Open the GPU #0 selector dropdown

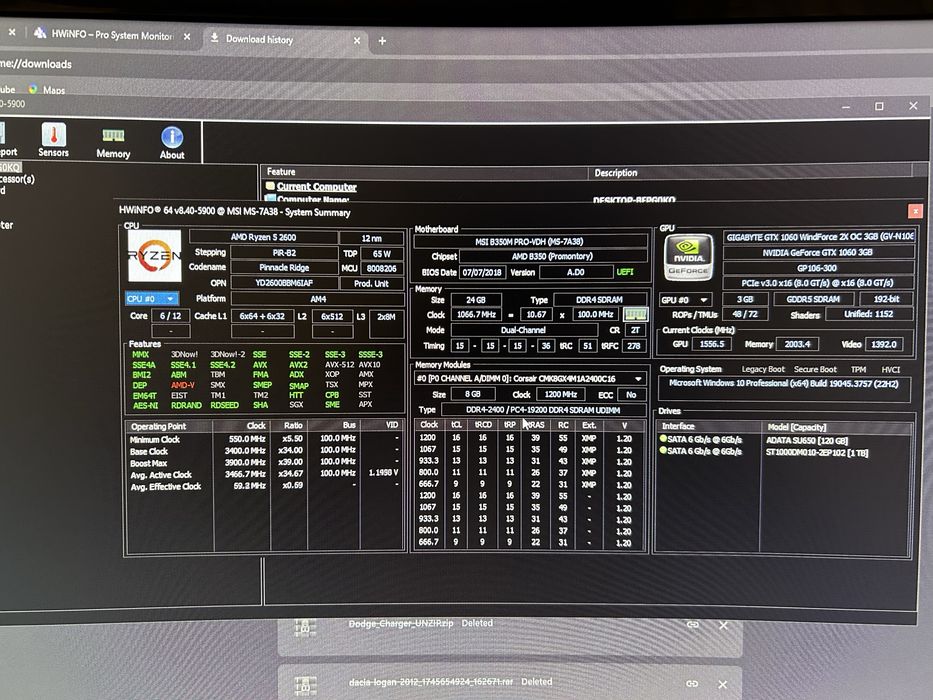click(x=685, y=299)
